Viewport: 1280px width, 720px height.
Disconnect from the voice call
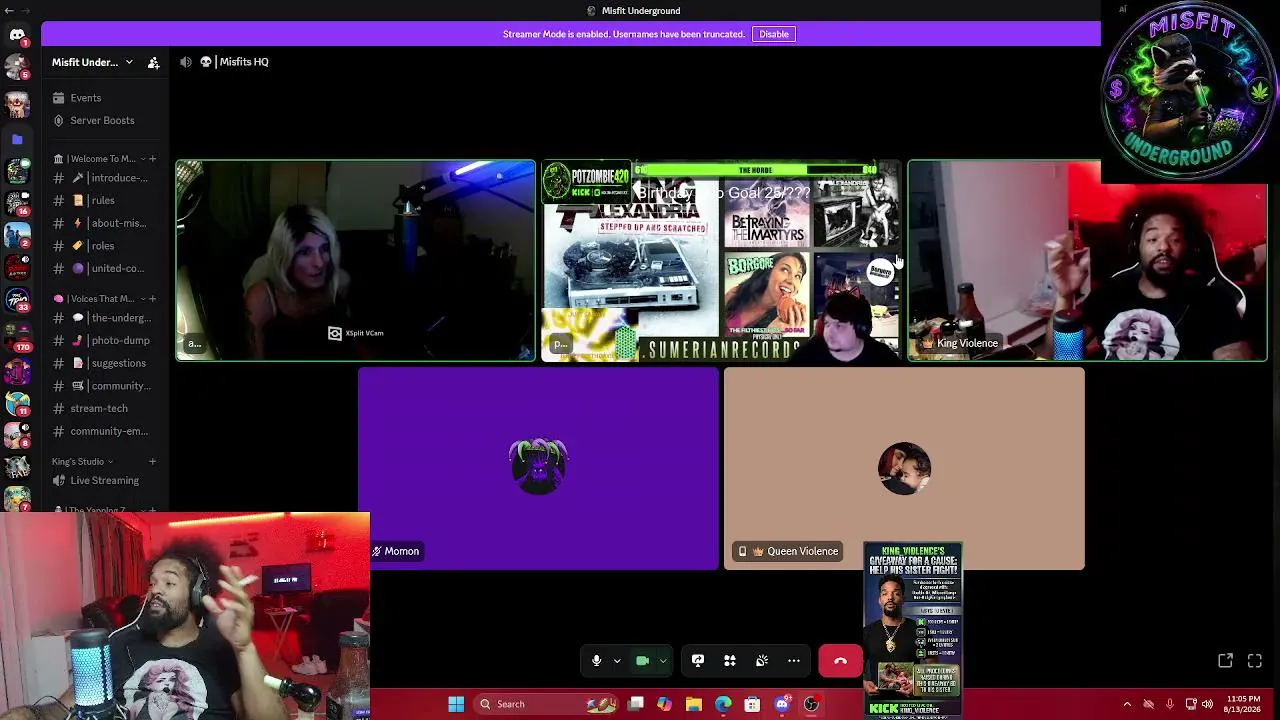pos(840,661)
